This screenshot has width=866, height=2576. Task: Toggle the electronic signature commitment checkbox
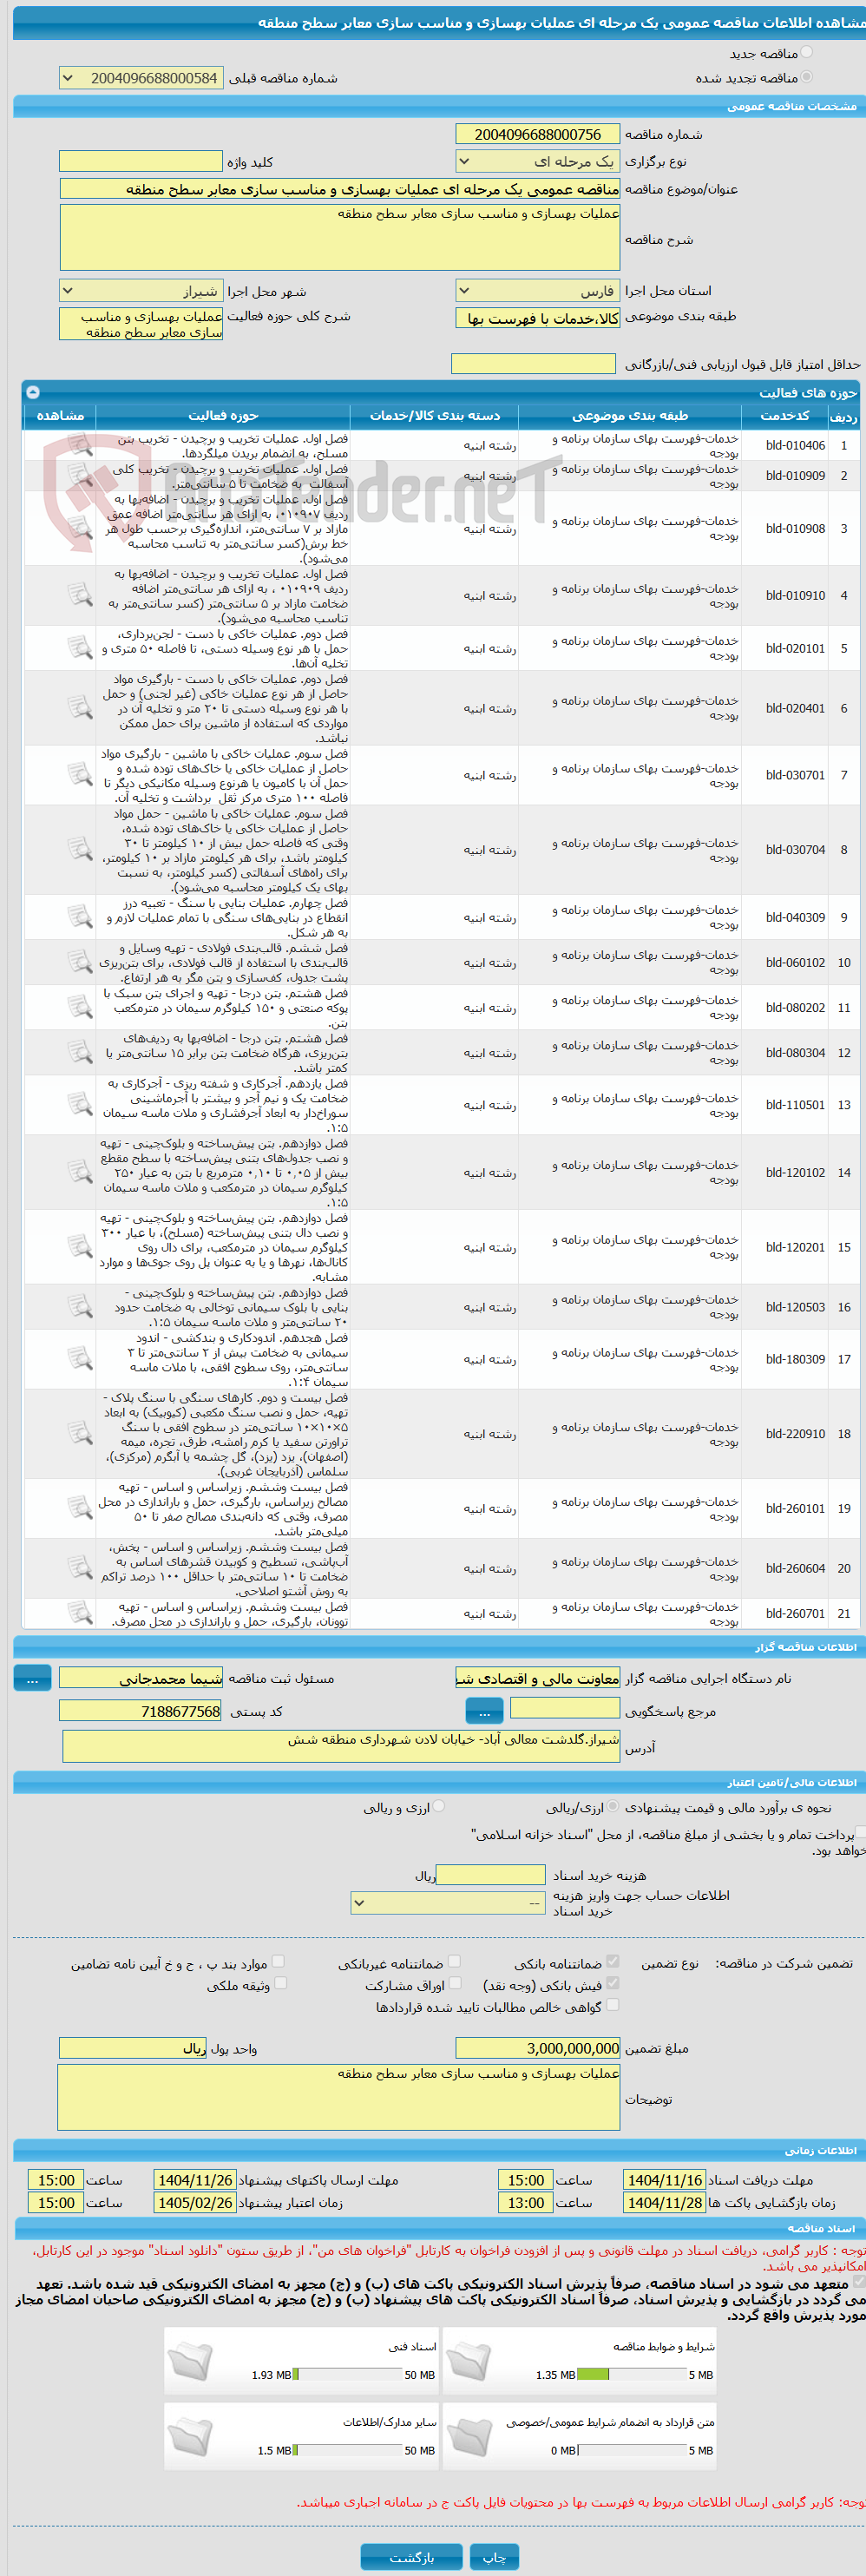click(857, 2282)
